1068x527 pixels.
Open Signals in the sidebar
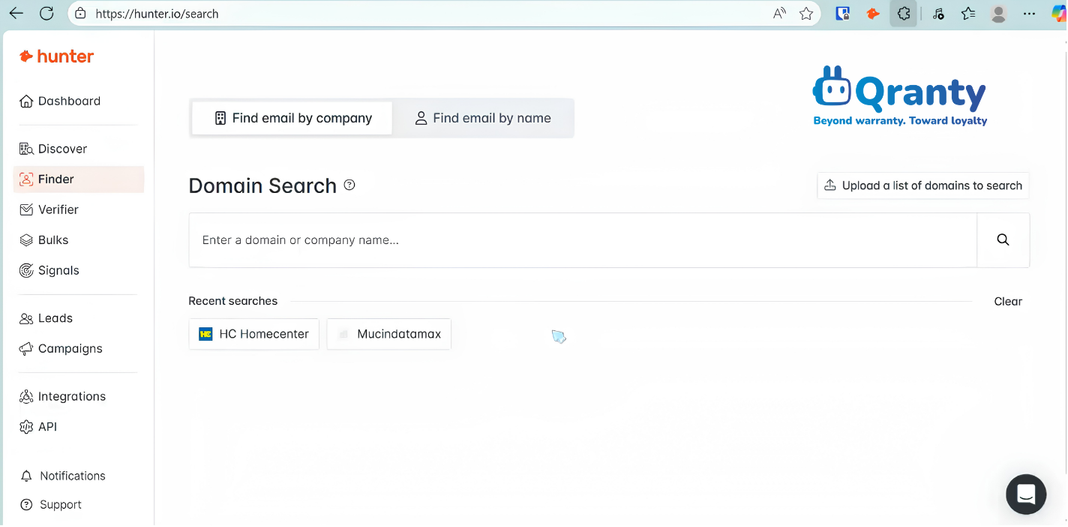click(49, 271)
